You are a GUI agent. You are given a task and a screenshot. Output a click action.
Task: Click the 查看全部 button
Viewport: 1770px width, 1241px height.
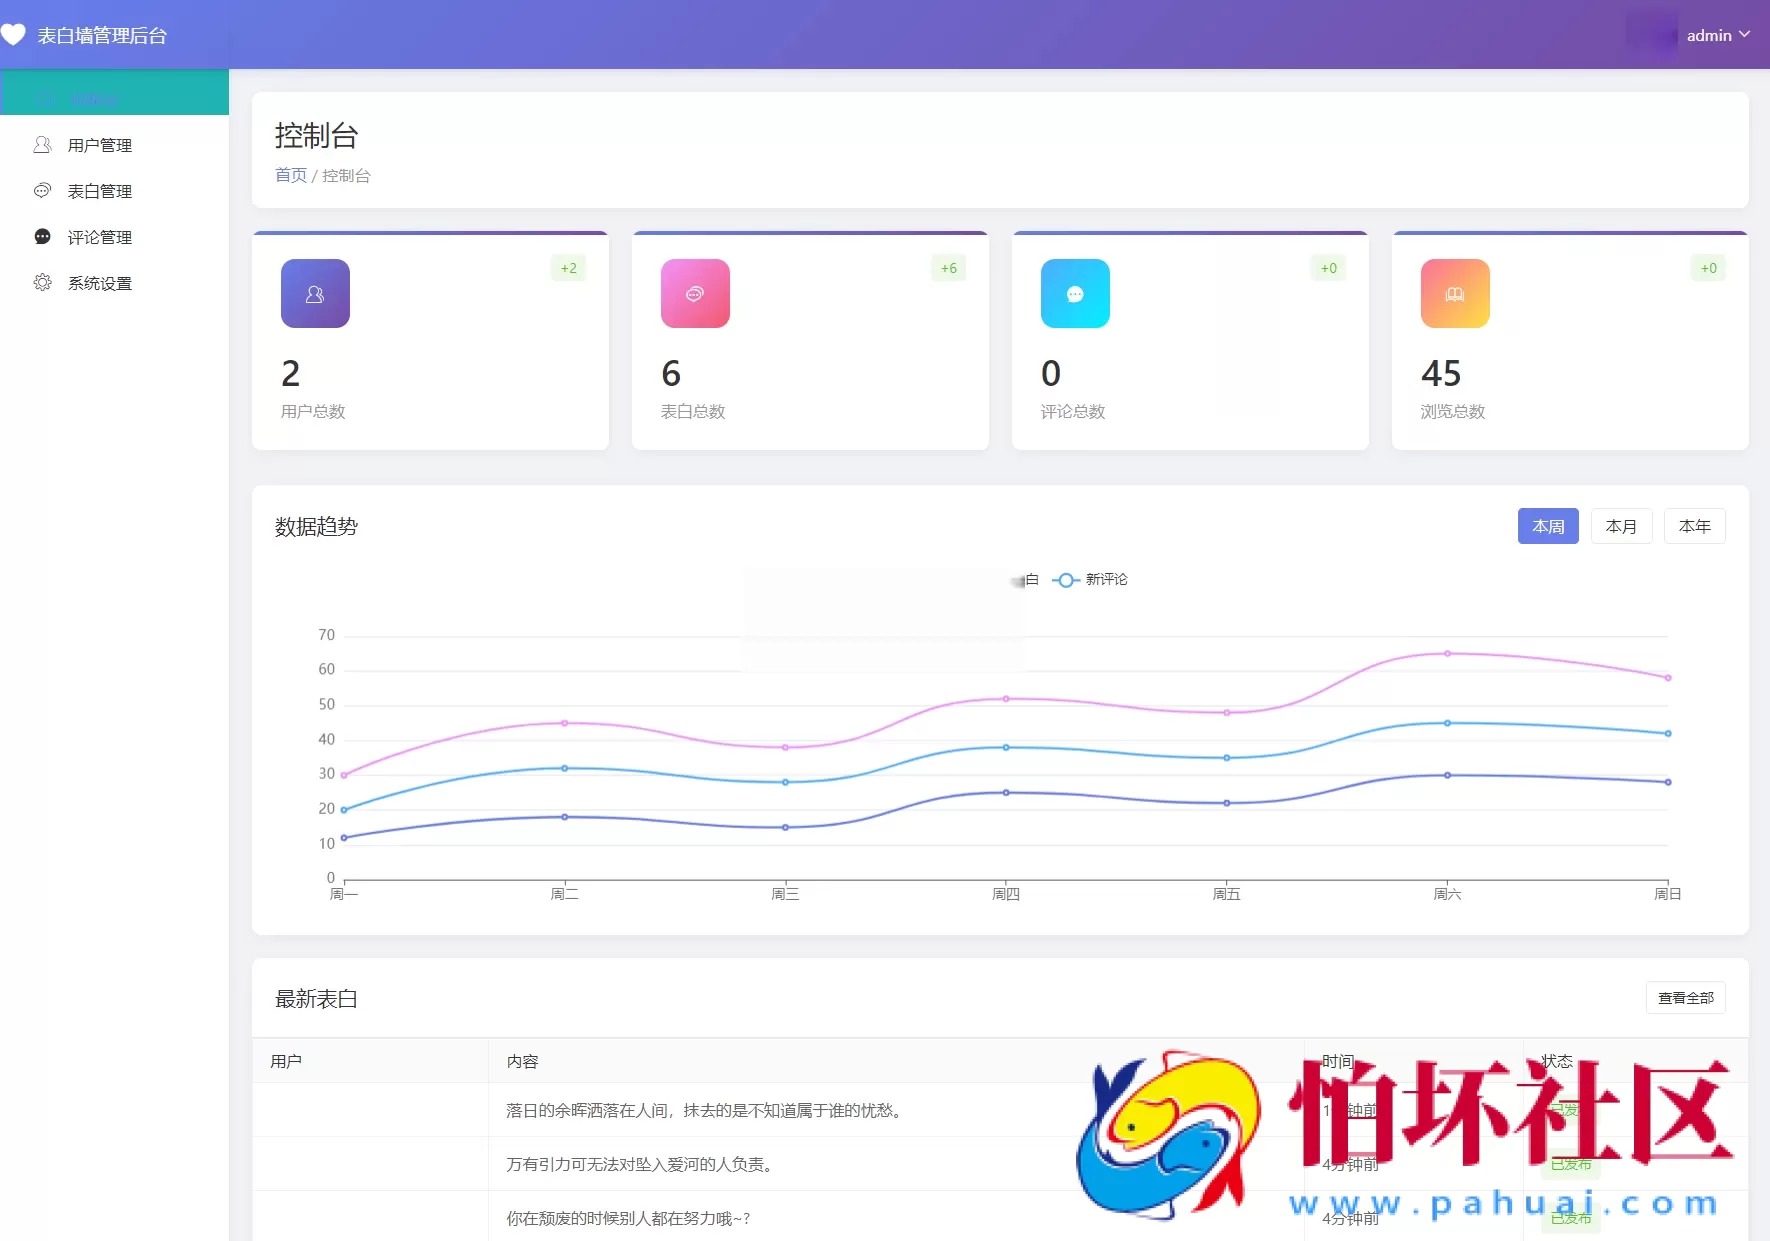click(1684, 997)
